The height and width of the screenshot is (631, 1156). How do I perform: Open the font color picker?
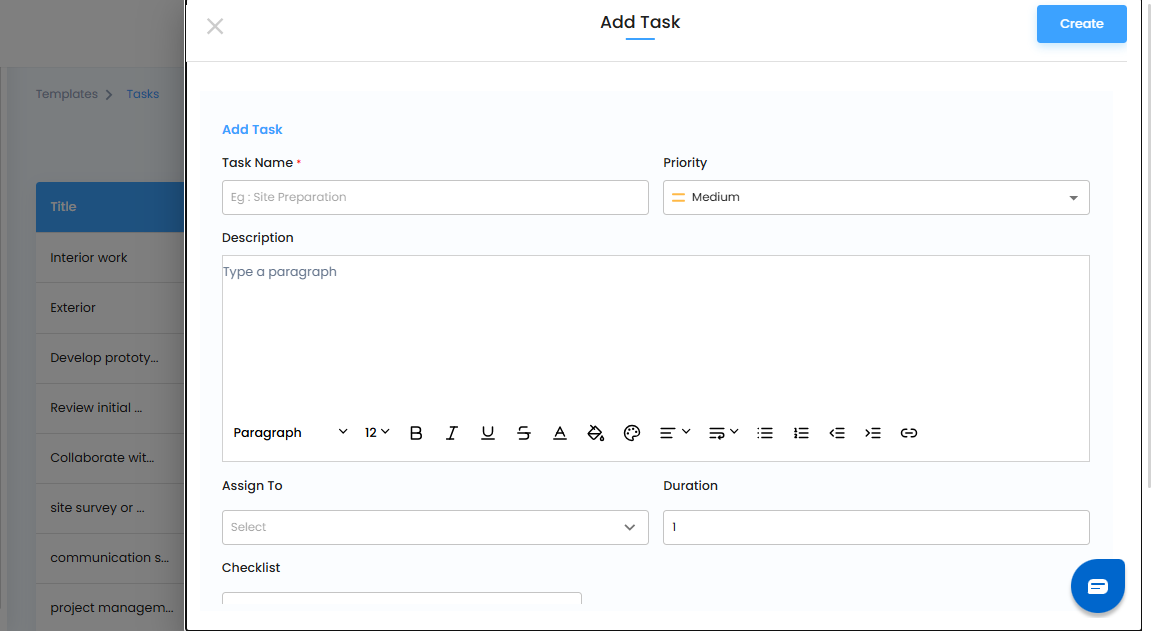pyautogui.click(x=560, y=433)
